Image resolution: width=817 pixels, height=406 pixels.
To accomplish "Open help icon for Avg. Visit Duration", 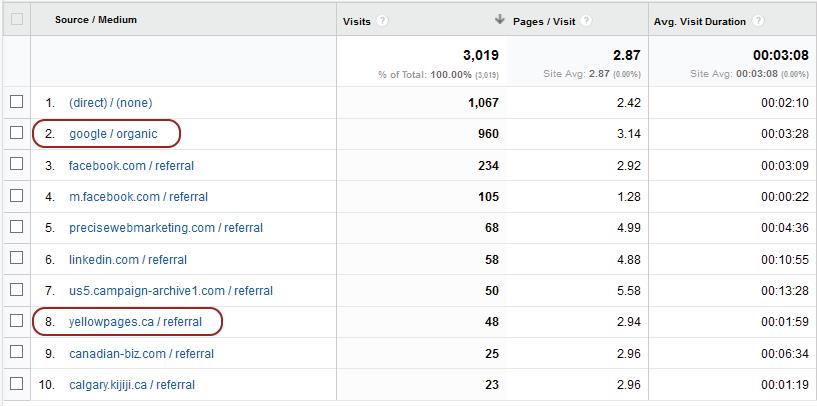I will coord(759,20).
